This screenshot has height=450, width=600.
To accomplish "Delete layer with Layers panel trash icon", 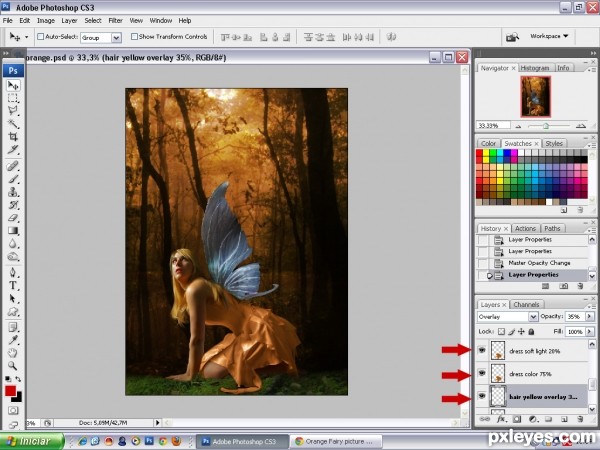I will (580, 419).
